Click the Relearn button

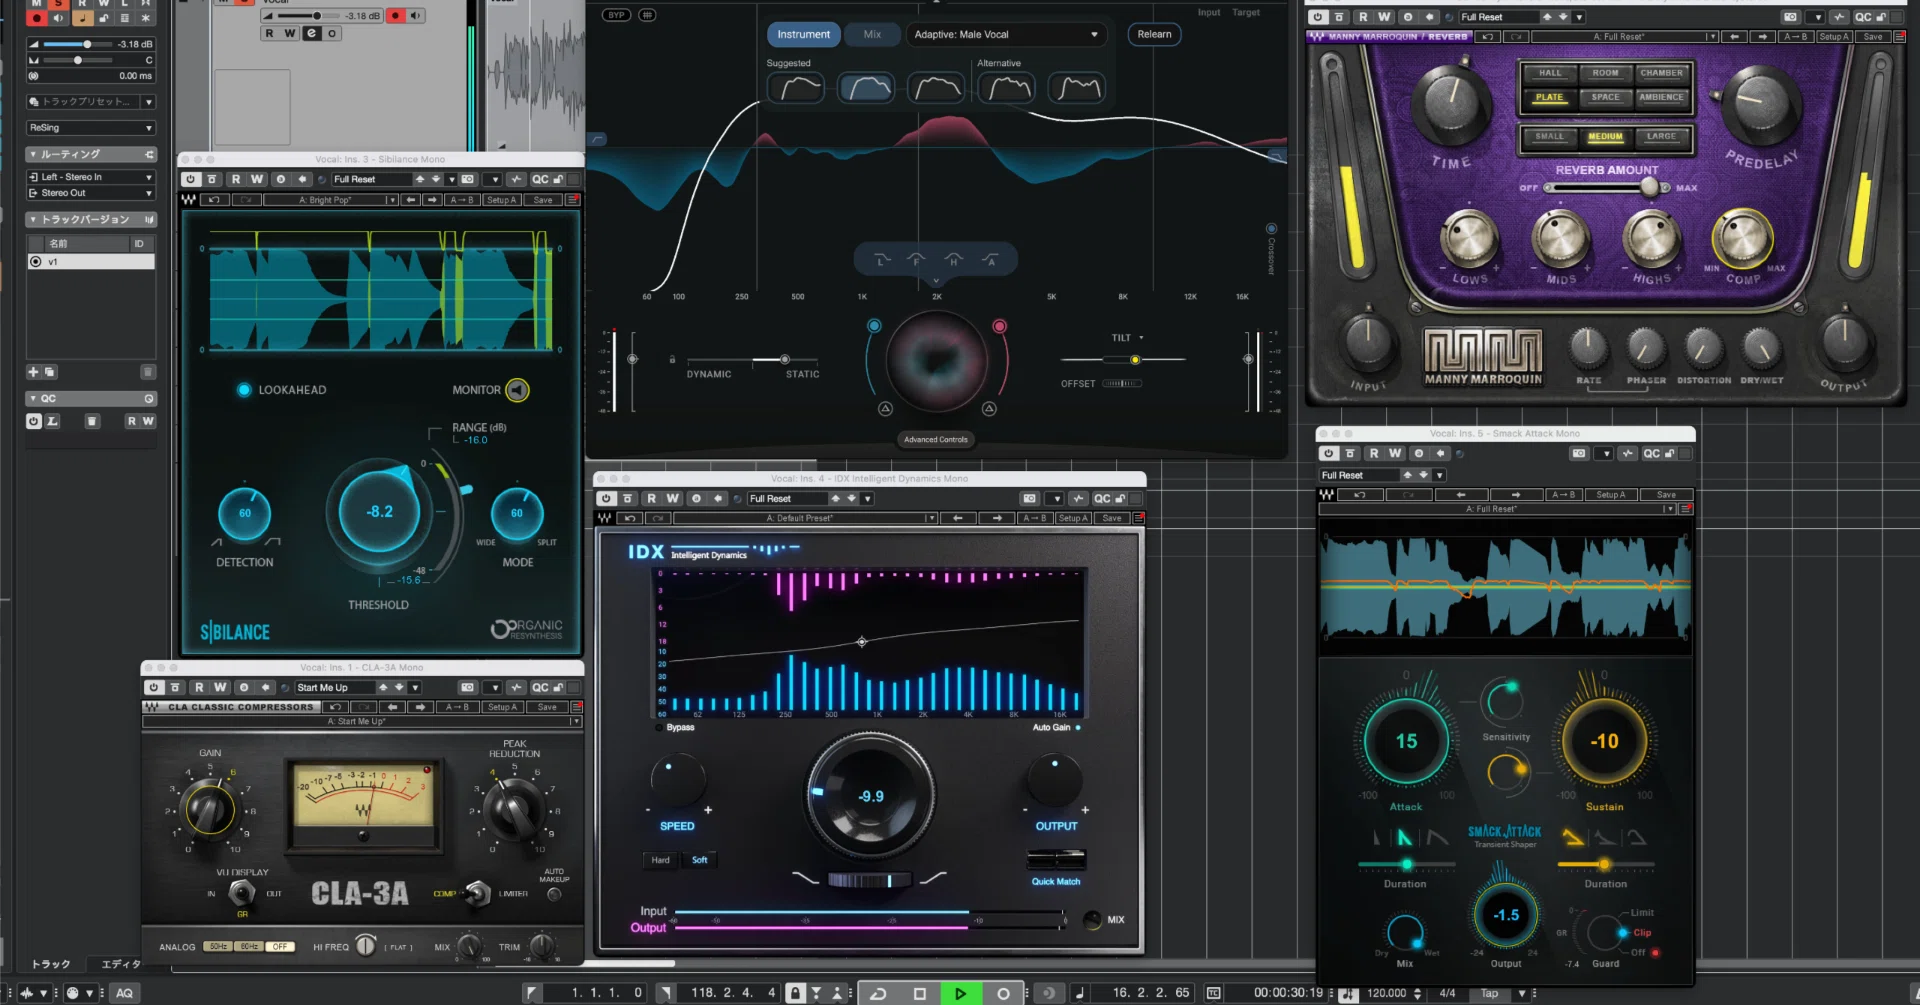coord(1154,34)
